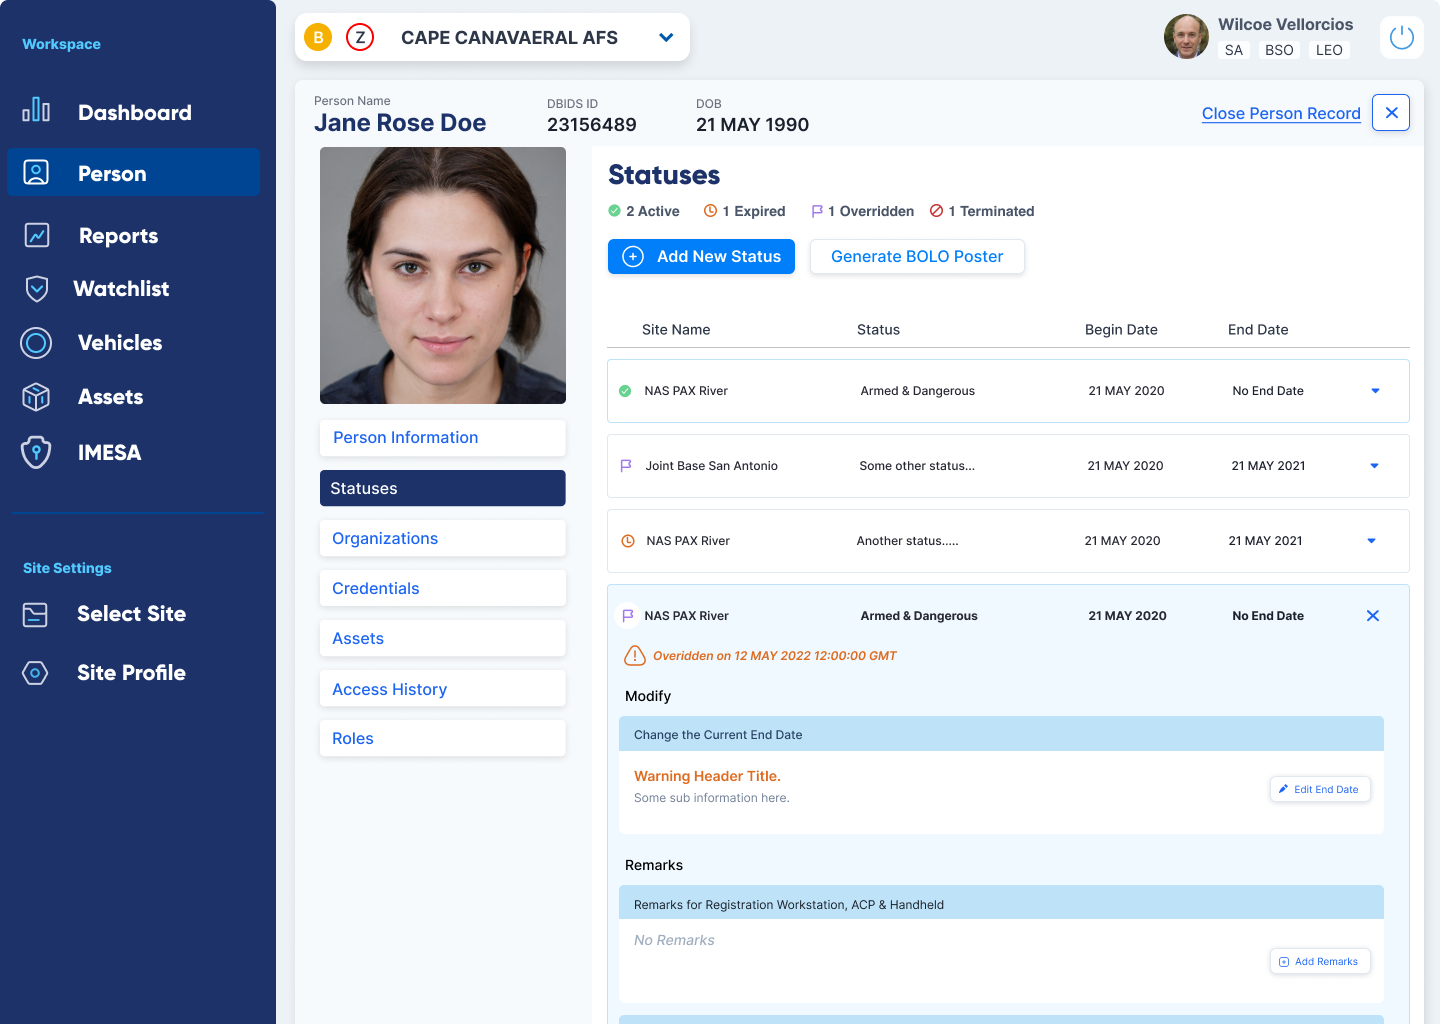The image size is (1440, 1024).
Task: Click the Reports chart icon
Action: 37,235
